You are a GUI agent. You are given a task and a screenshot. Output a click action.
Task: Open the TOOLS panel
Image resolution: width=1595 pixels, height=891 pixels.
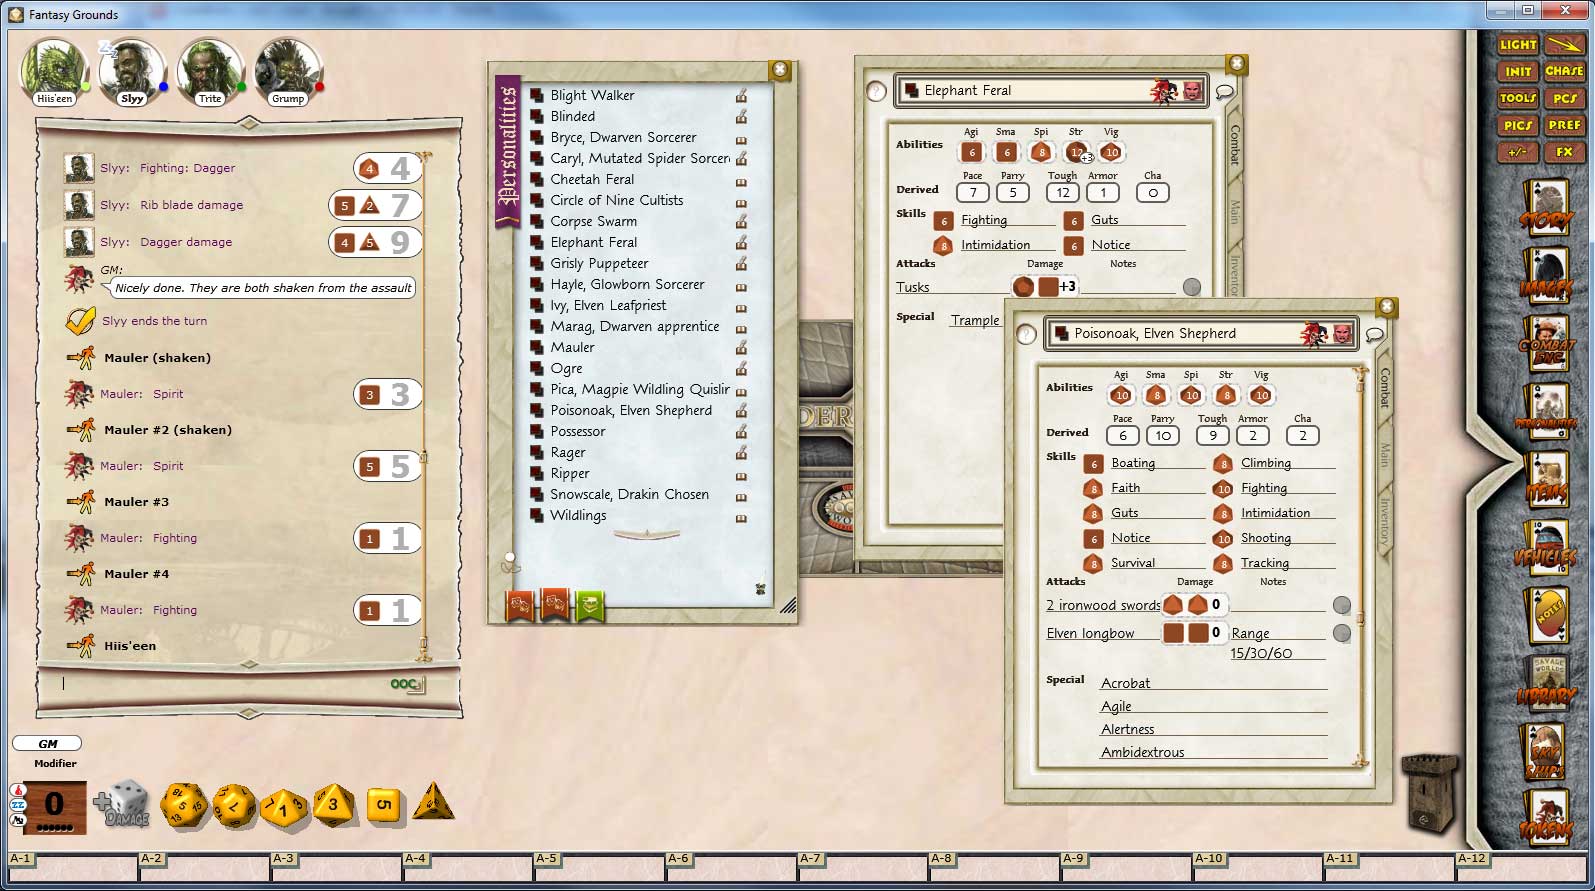pos(1518,99)
